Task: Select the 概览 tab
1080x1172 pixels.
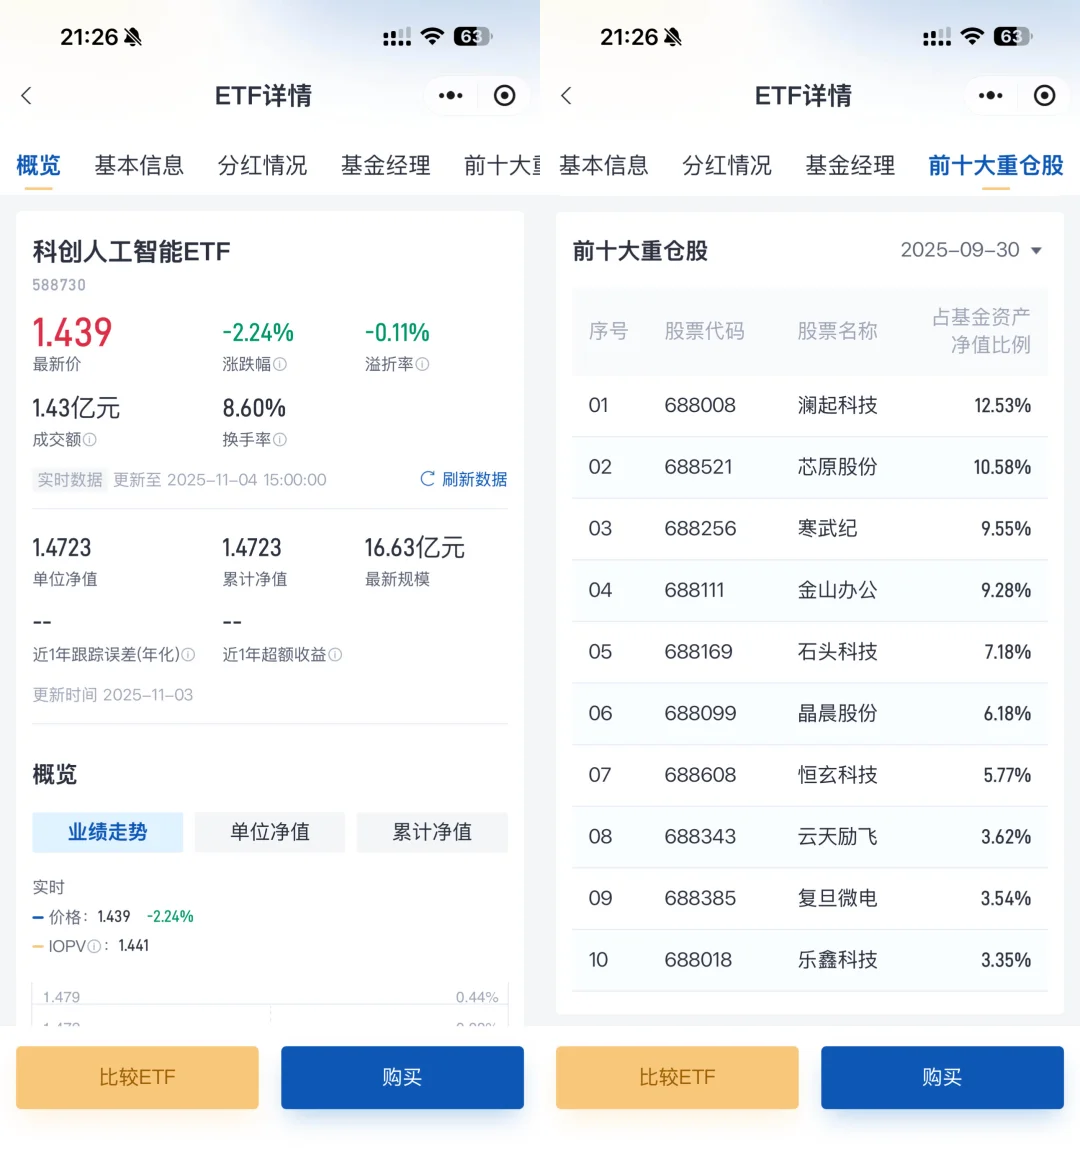Action: [x=38, y=165]
